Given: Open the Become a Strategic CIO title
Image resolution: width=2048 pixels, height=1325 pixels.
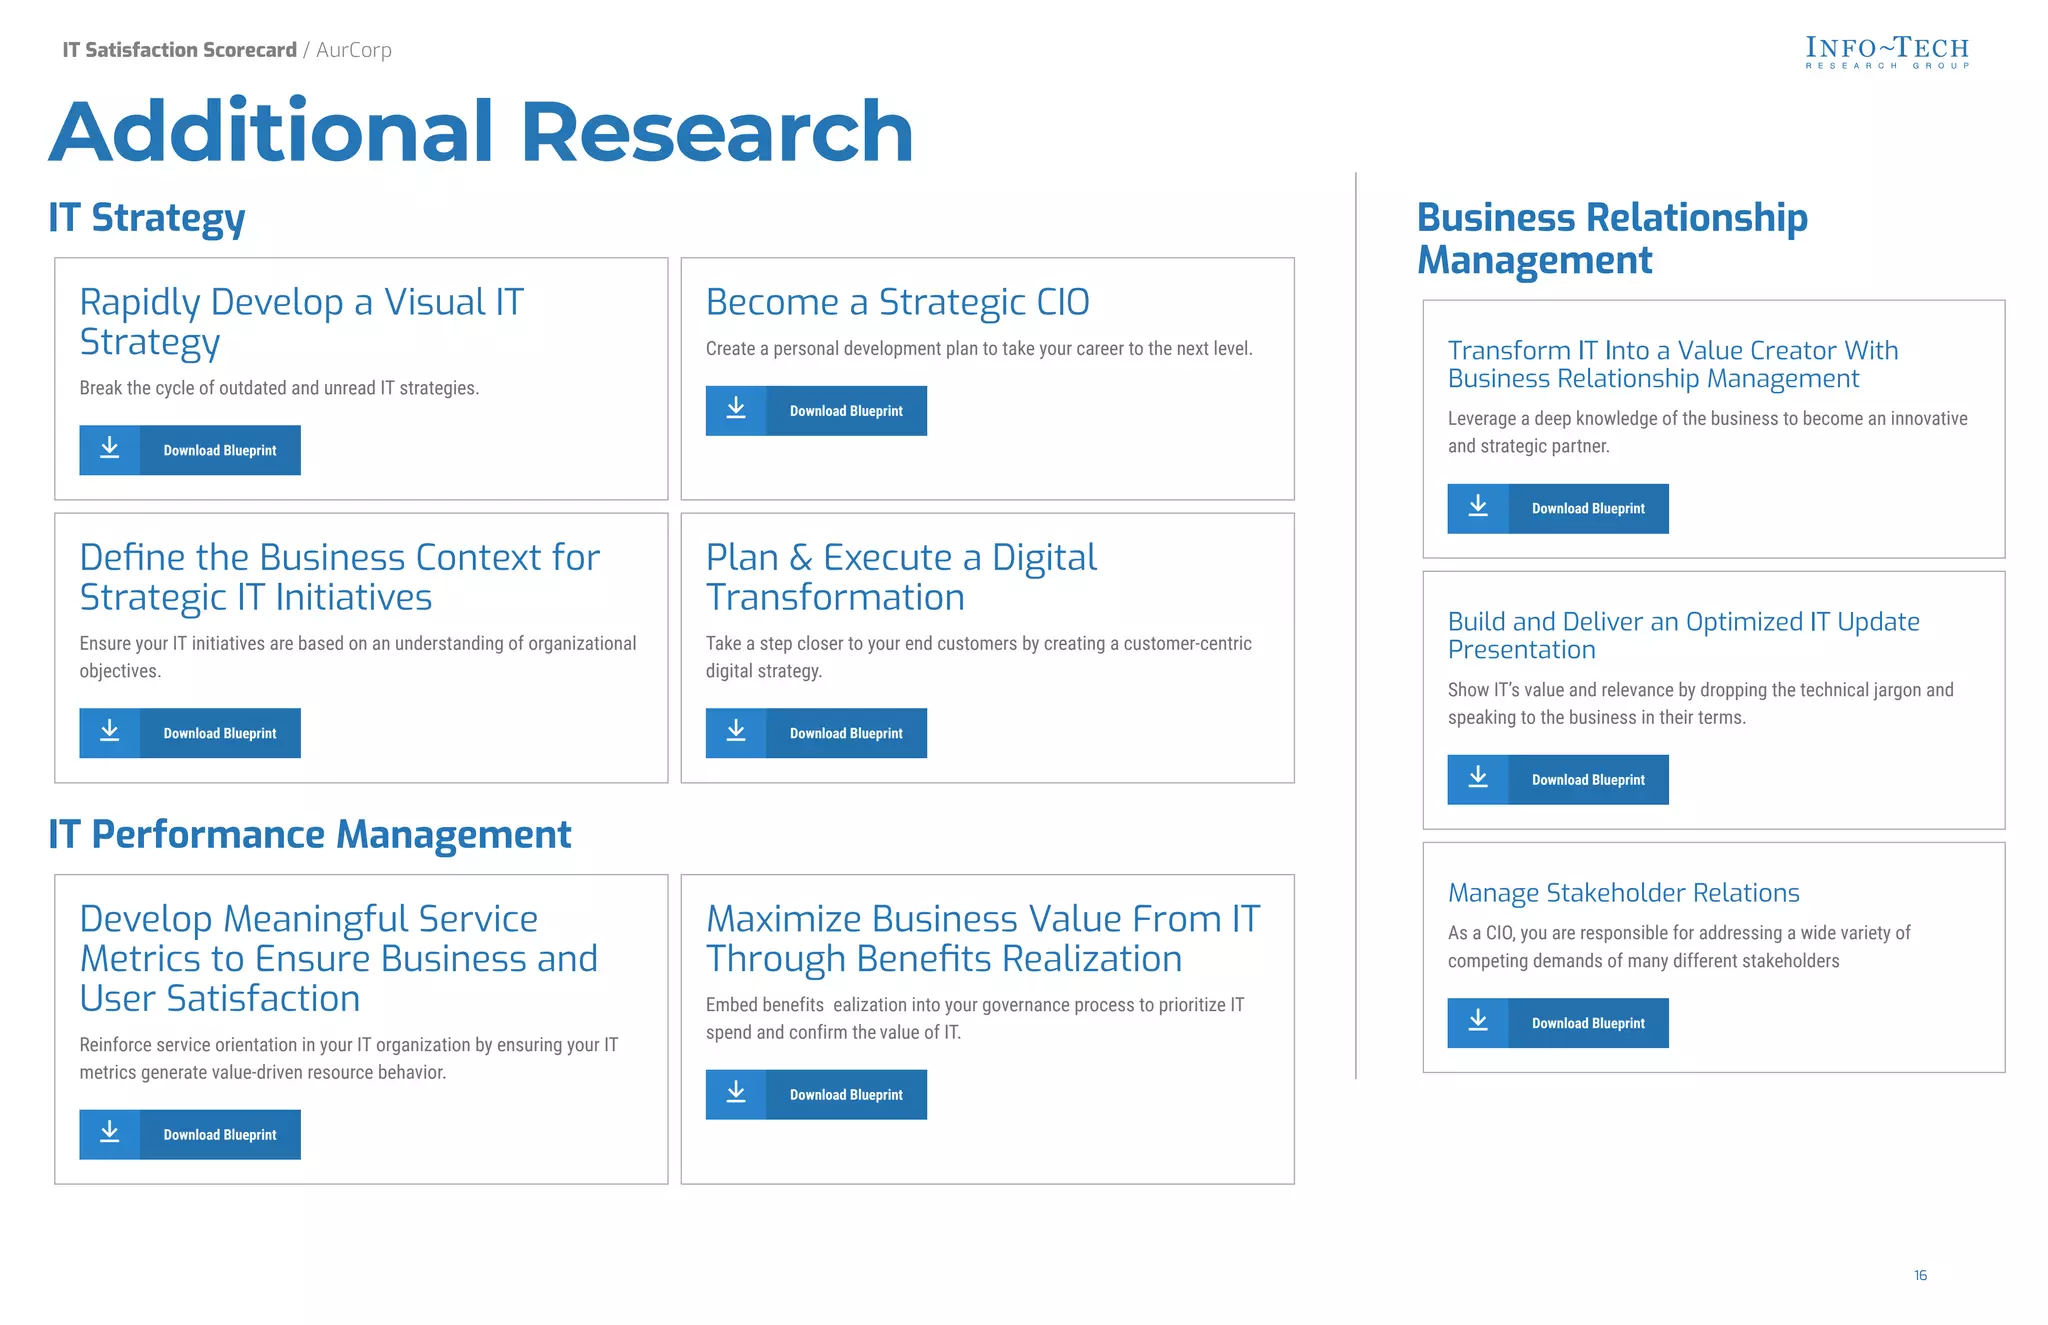Looking at the screenshot, I should click(897, 302).
